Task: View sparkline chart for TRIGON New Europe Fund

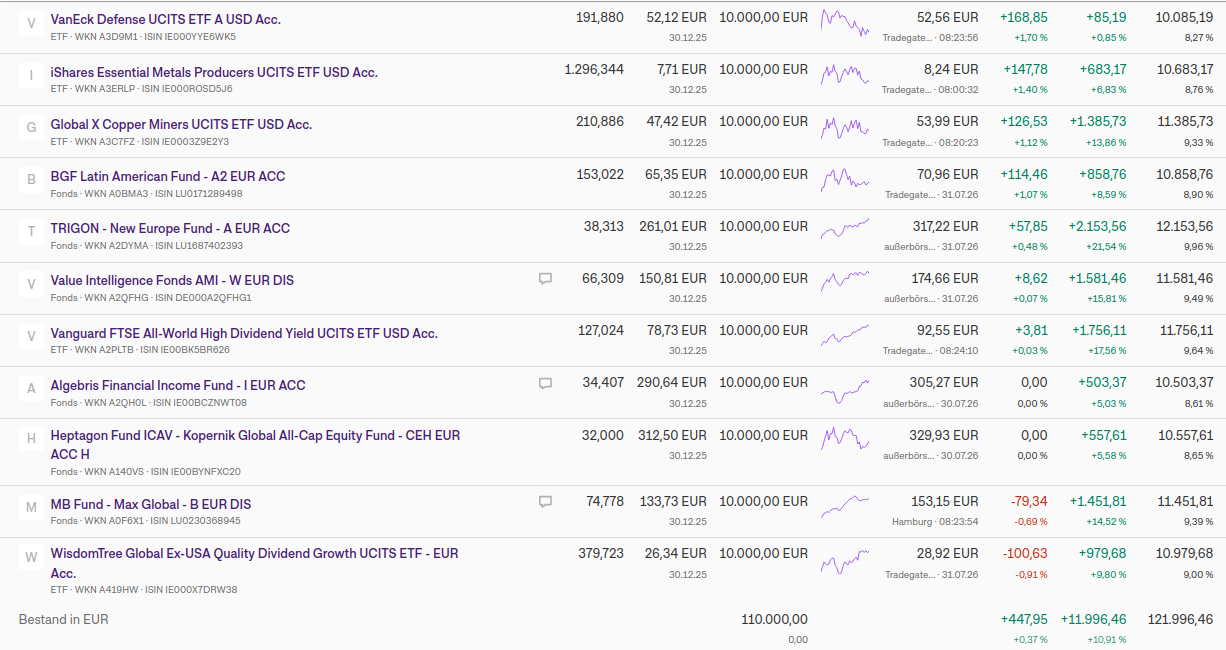Action: click(845, 229)
